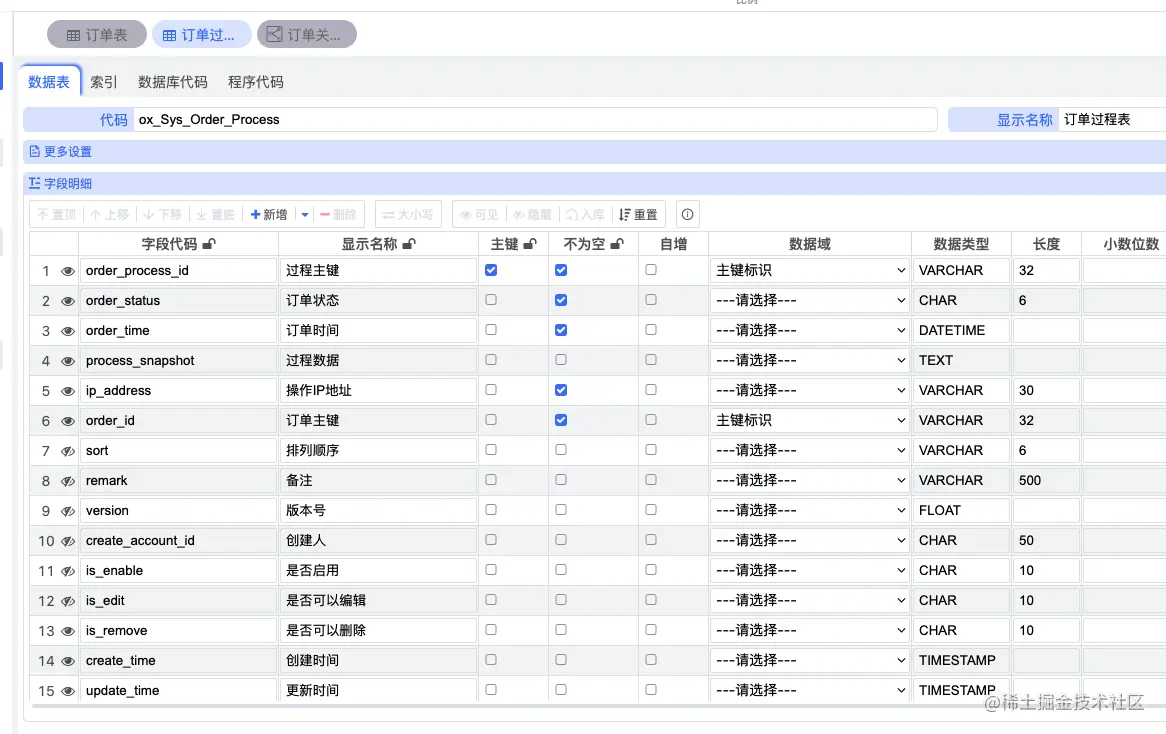Viewport: 1166px width, 734px height.
Task: Toggle the lock icon on 显示名称 header
Action: (x=409, y=243)
